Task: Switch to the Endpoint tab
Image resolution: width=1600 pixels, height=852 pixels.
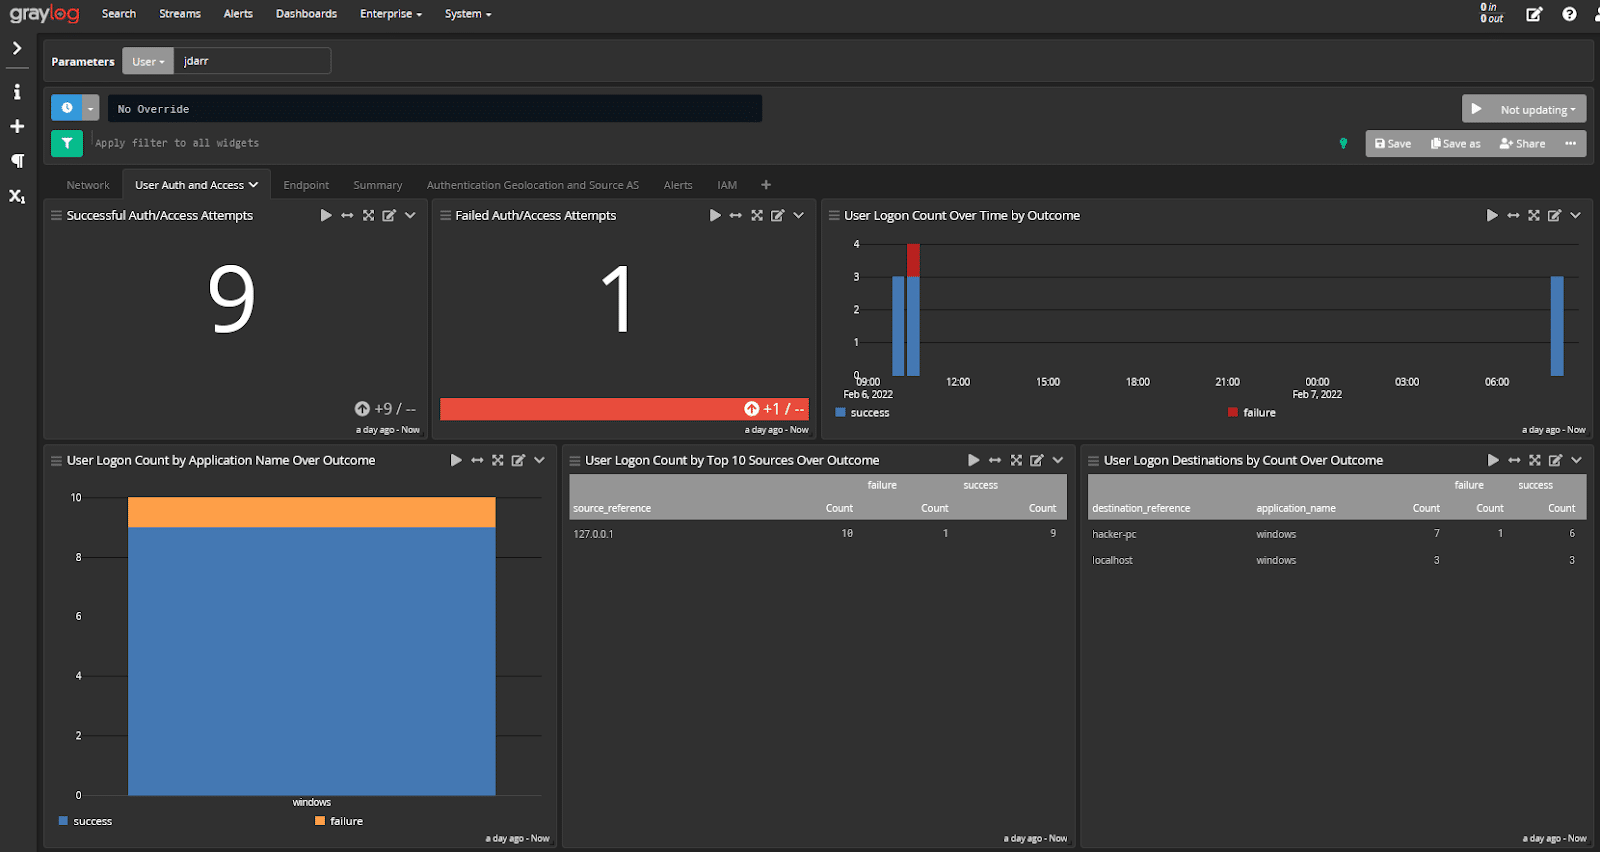Action: 306,185
